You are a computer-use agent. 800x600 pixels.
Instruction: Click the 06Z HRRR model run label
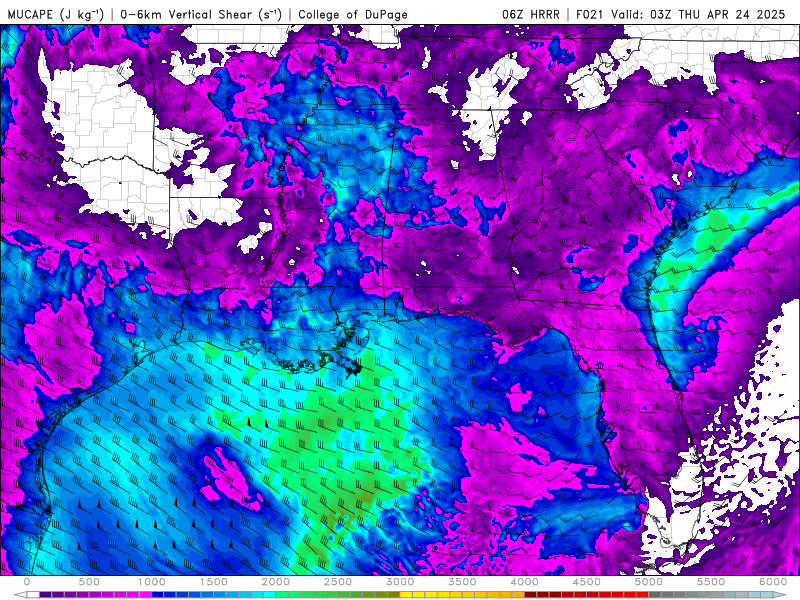click(531, 14)
